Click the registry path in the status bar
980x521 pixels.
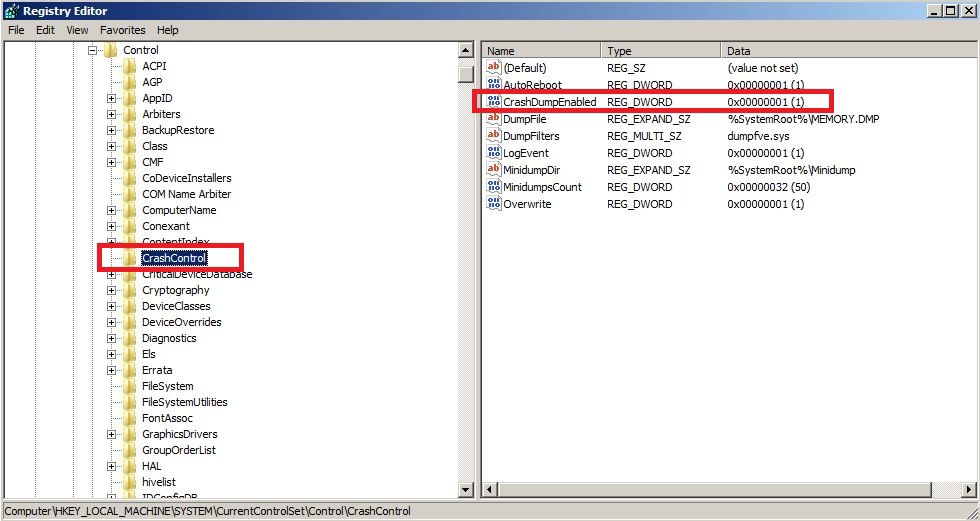208,511
